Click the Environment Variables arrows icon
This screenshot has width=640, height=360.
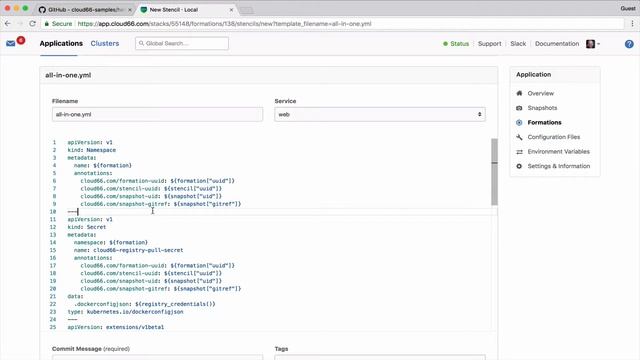(x=519, y=152)
